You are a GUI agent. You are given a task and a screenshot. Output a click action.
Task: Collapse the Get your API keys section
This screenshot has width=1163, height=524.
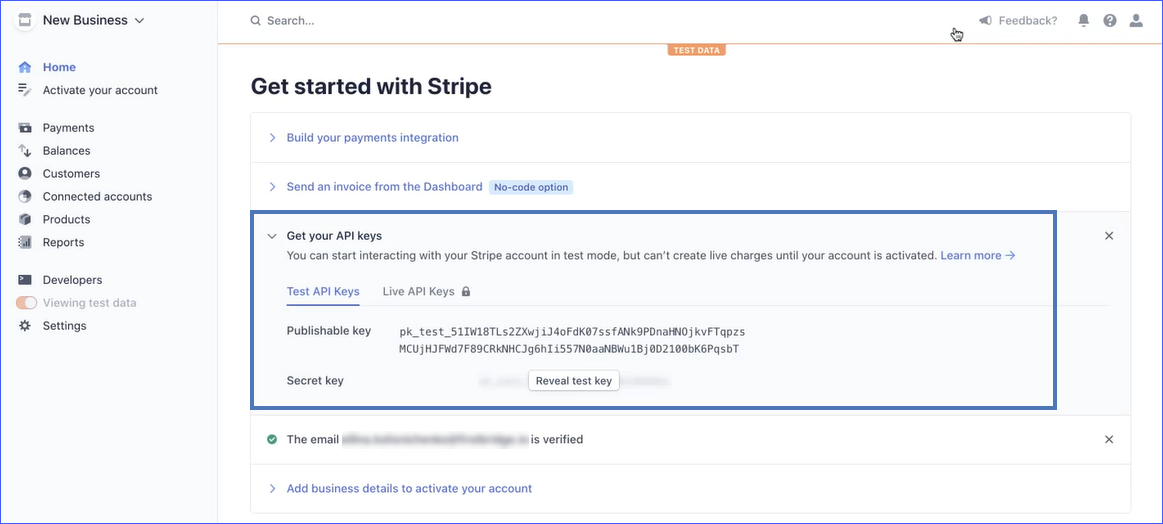click(x=272, y=236)
